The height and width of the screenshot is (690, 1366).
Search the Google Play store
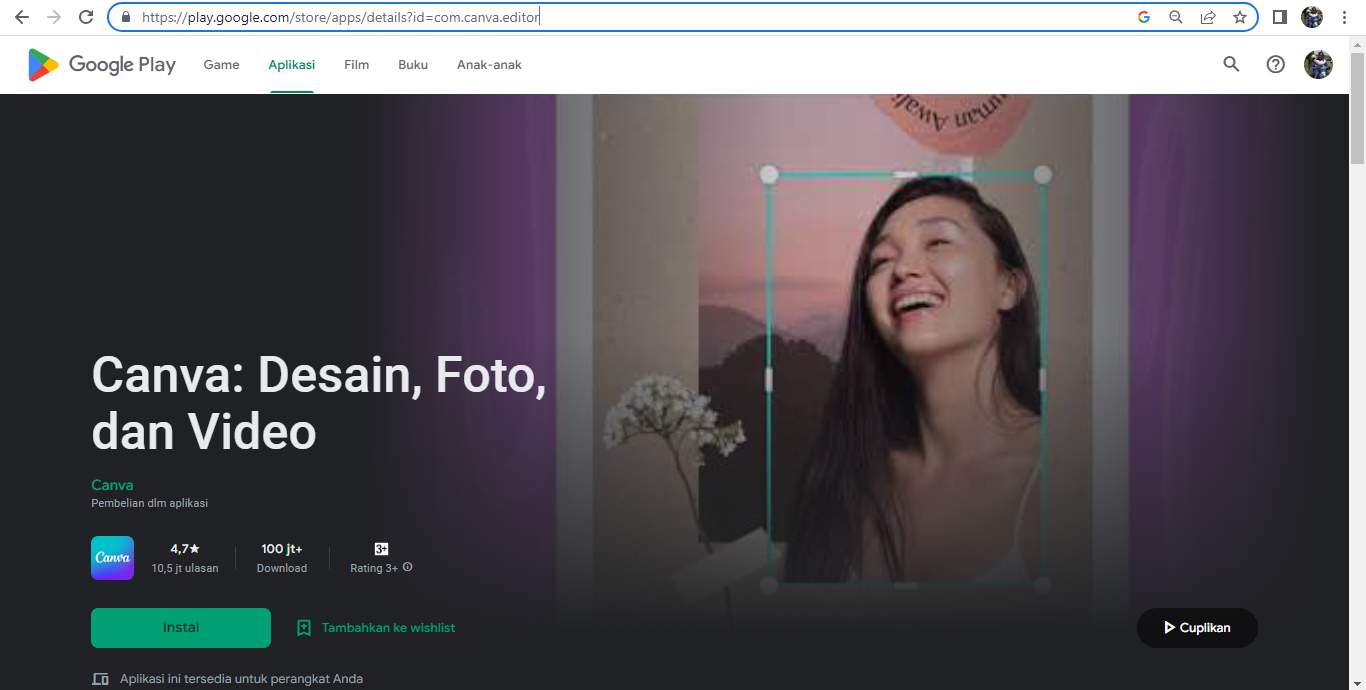point(1231,64)
